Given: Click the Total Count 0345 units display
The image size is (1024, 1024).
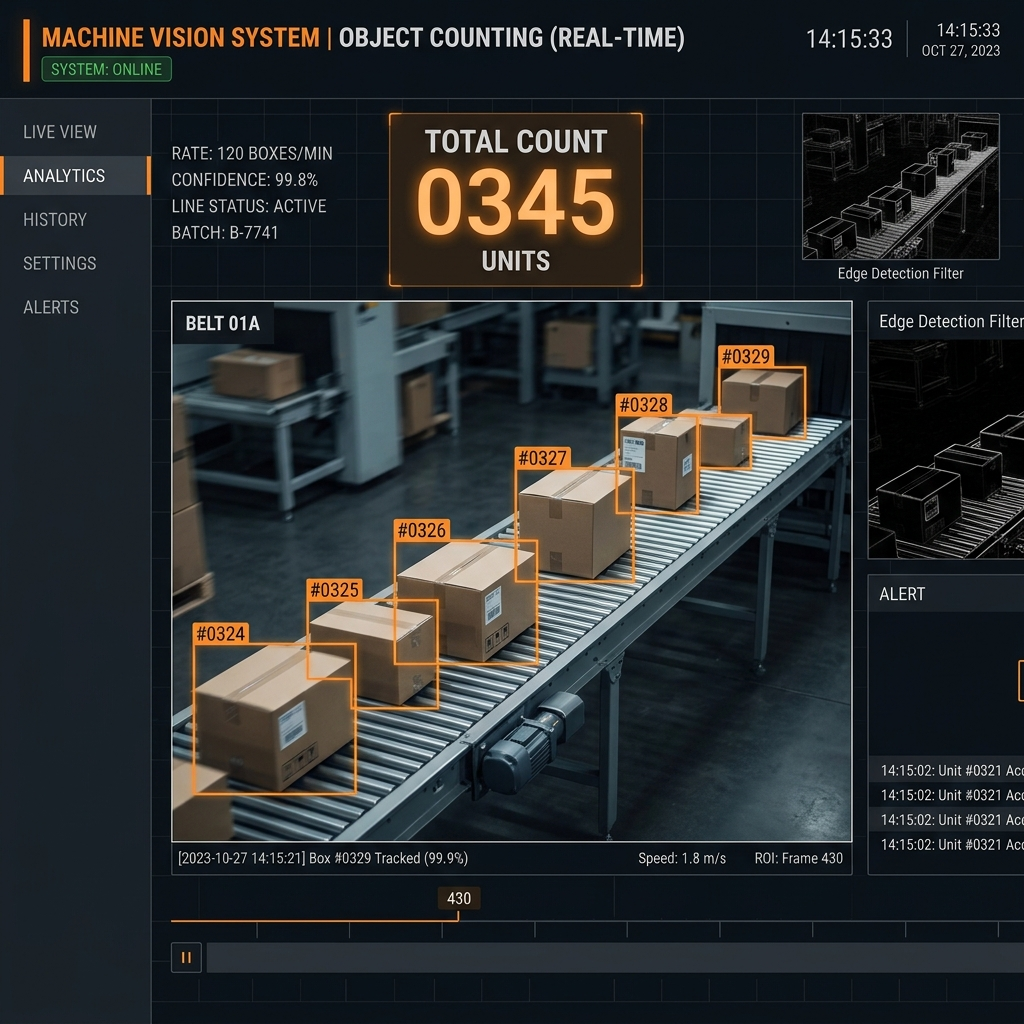Looking at the screenshot, I should pyautogui.click(x=515, y=200).
